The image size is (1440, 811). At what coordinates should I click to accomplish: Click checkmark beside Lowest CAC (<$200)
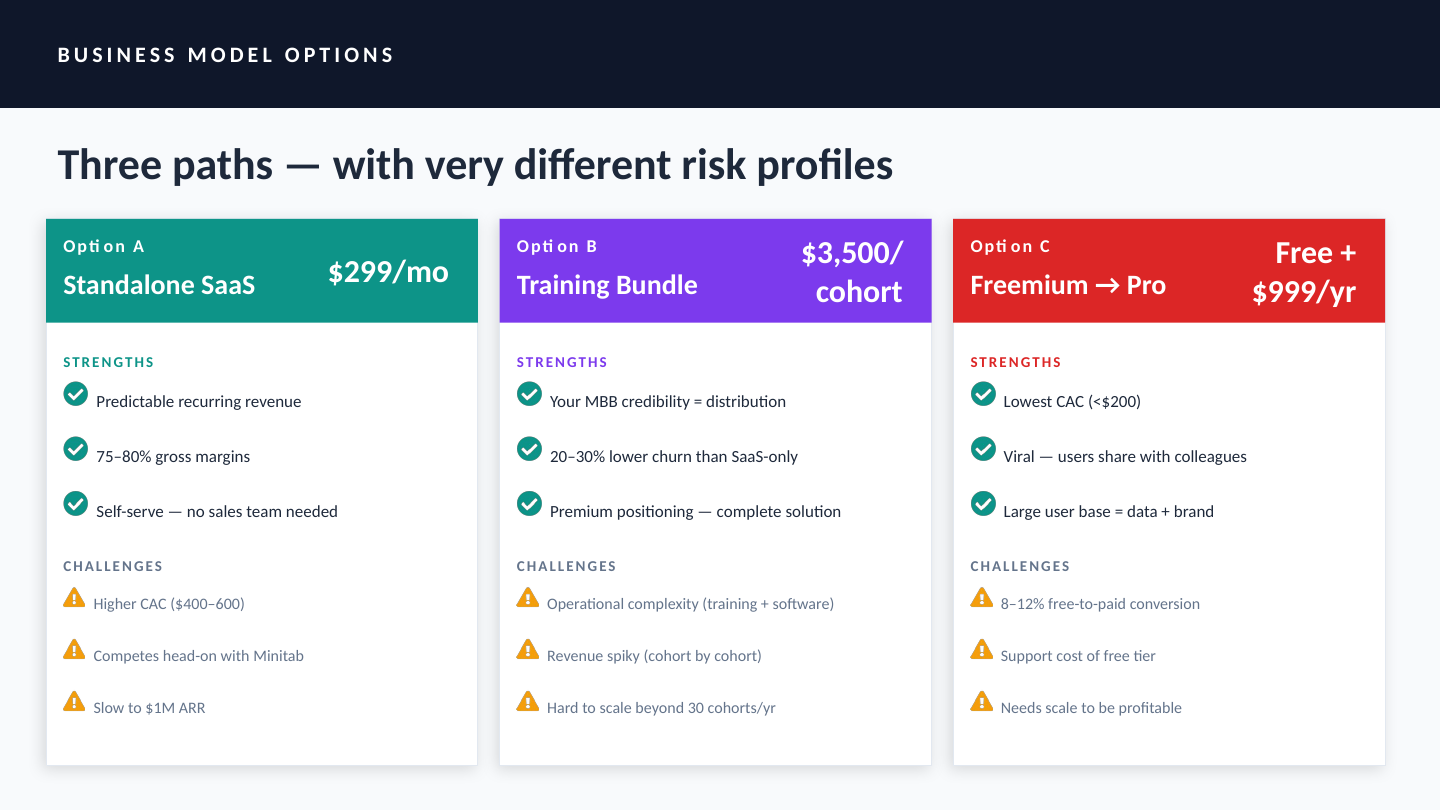983,394
